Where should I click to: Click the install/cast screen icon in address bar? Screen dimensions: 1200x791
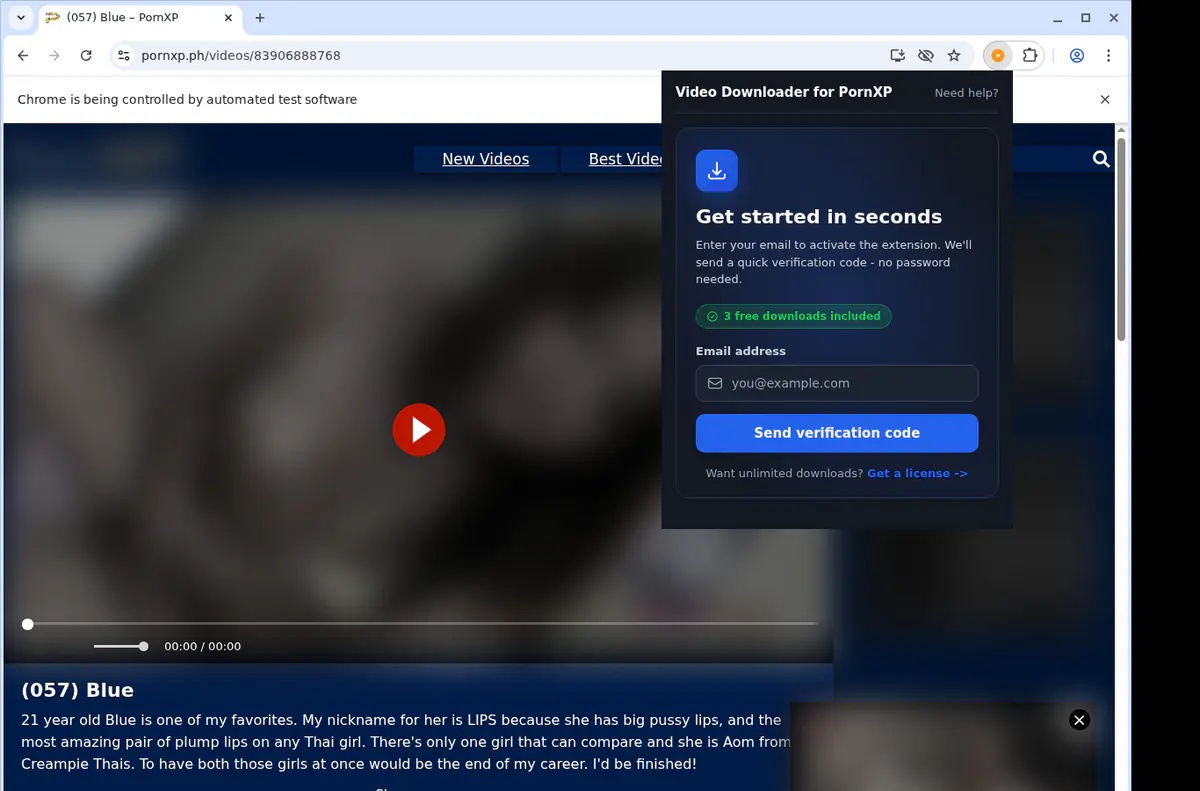click(x=897, y=56)
